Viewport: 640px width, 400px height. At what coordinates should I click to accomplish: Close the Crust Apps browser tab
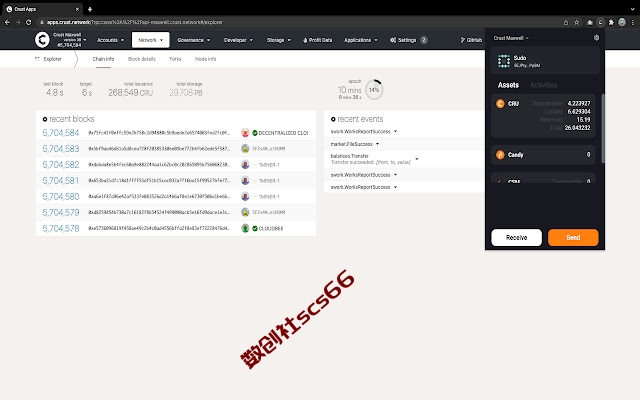coord(77,9)
